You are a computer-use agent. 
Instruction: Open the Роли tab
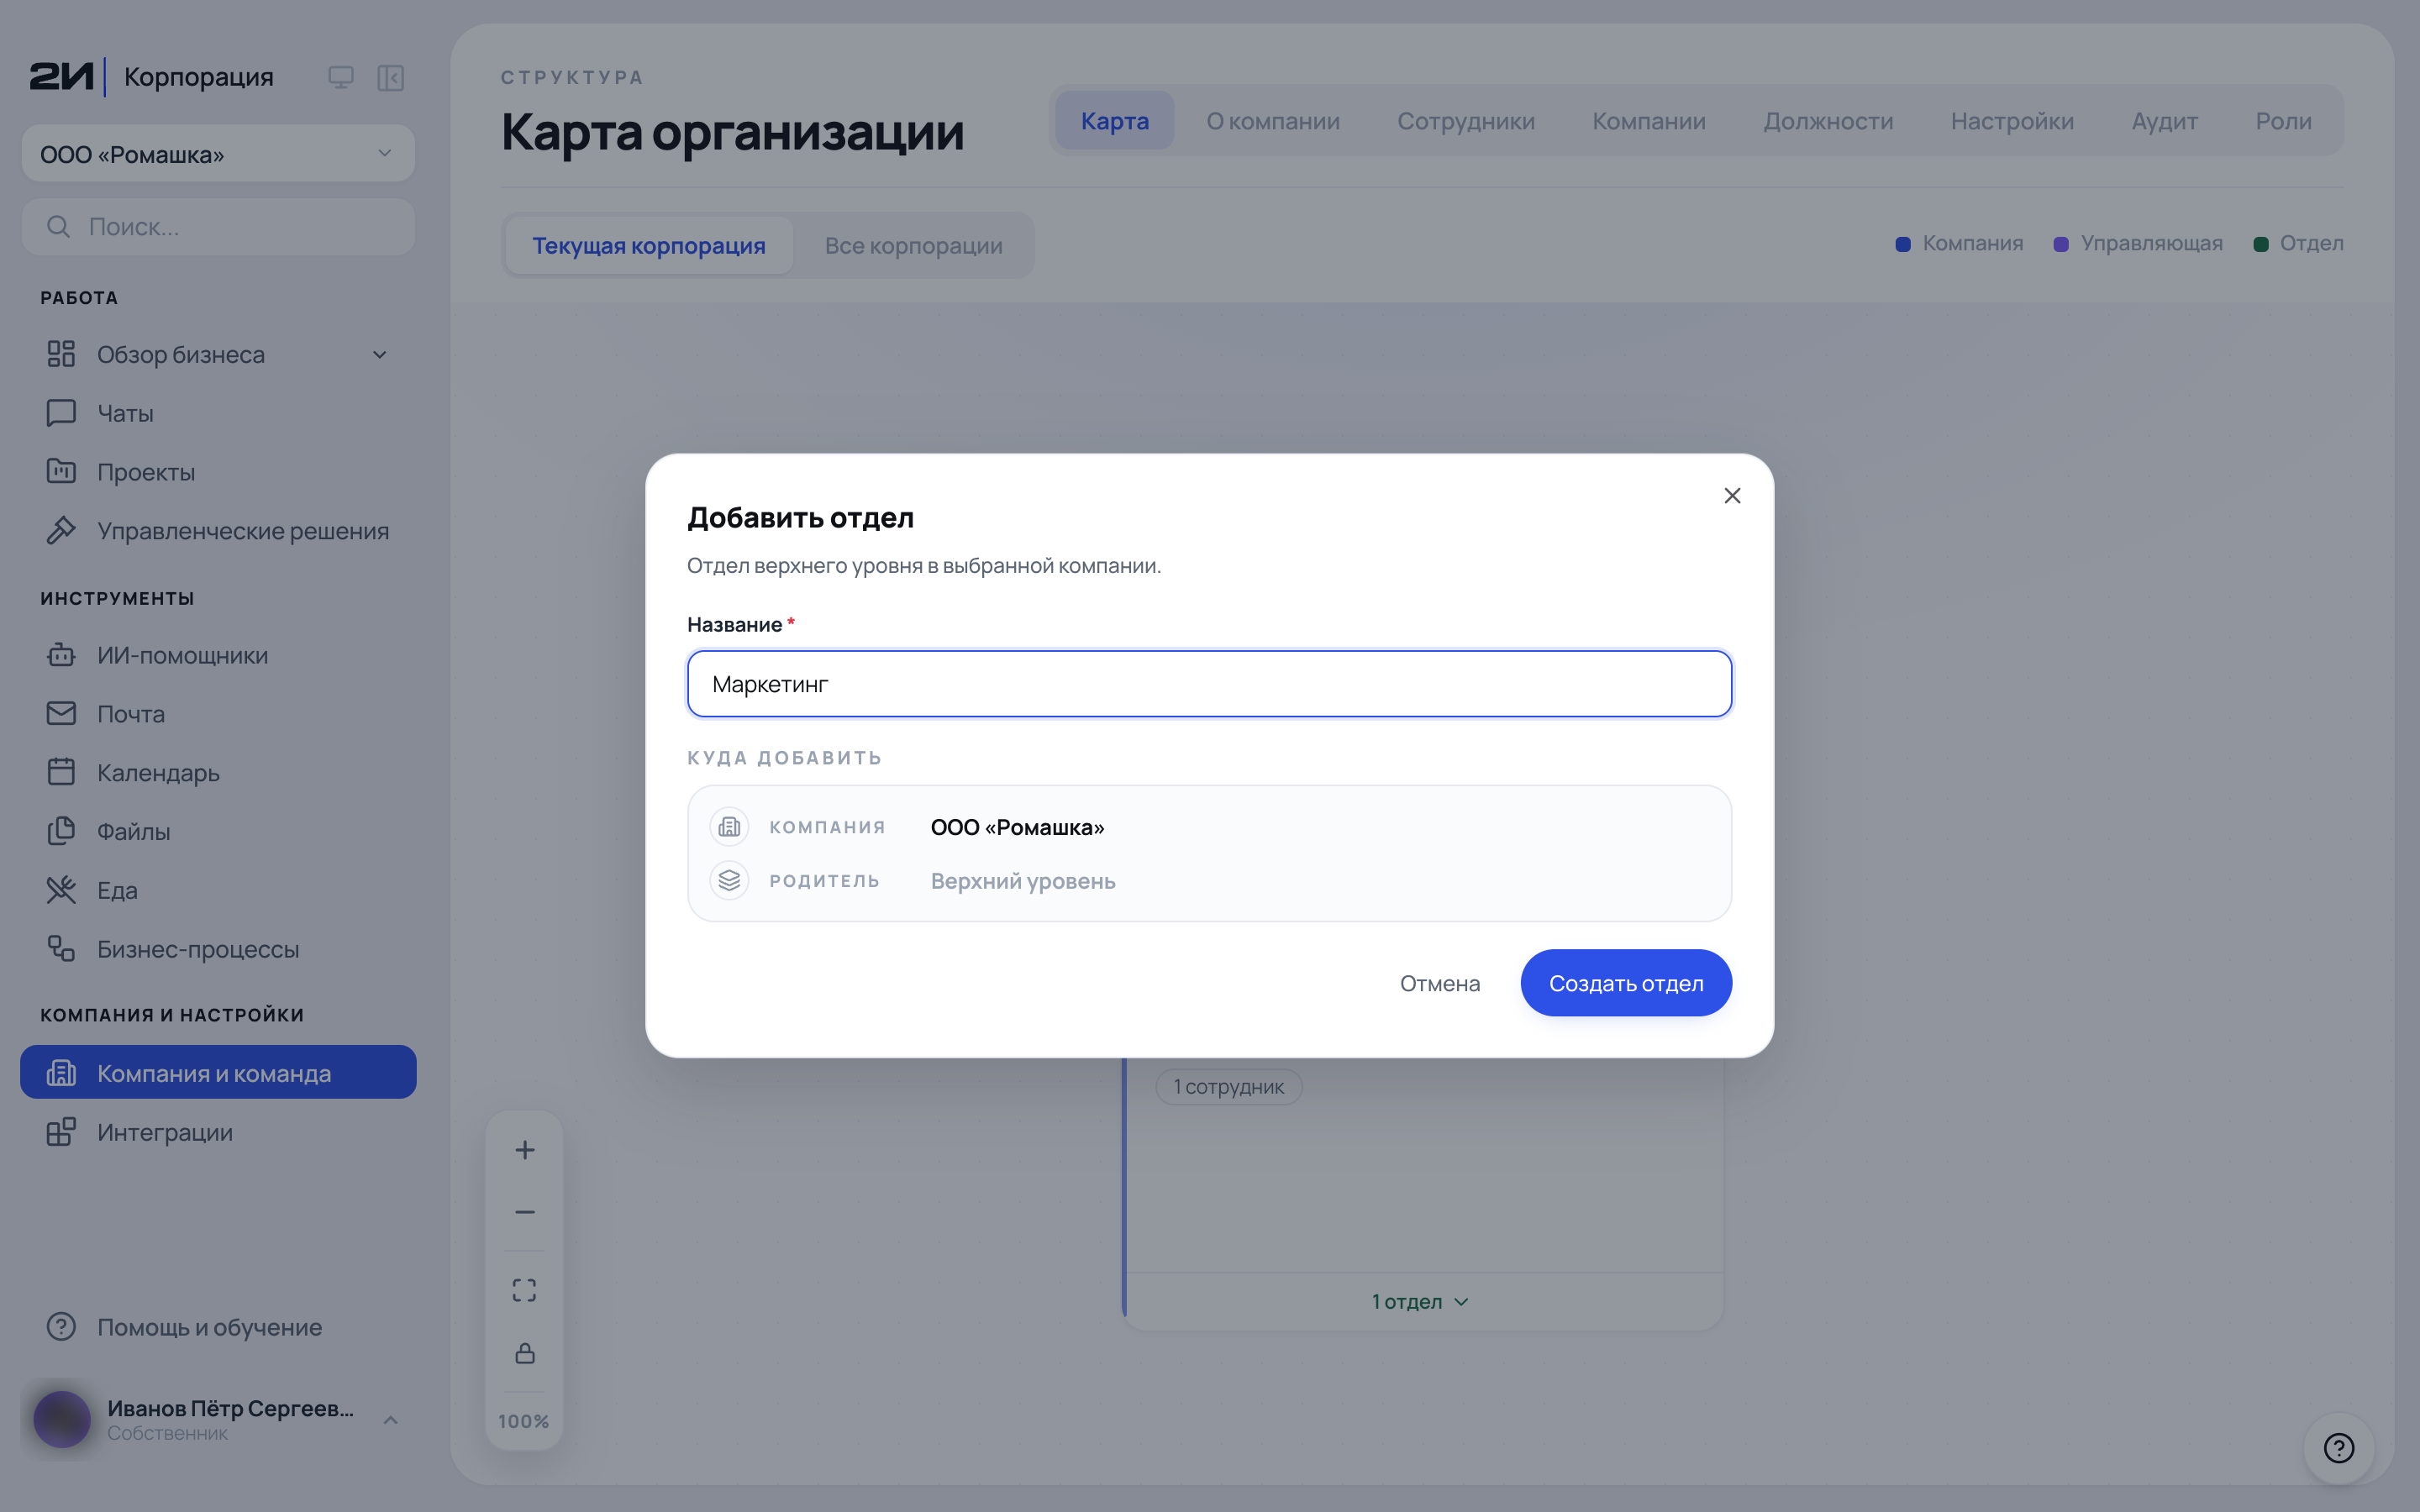pyautogui.click(x=2283, y=121)
